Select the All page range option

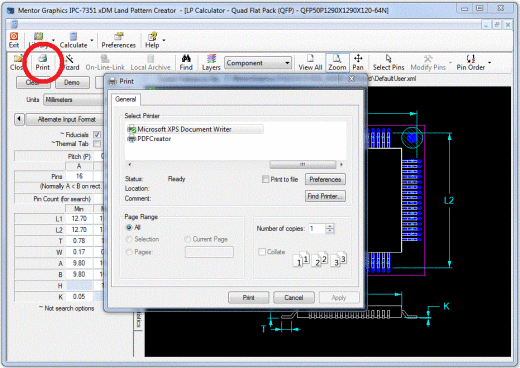129,228
